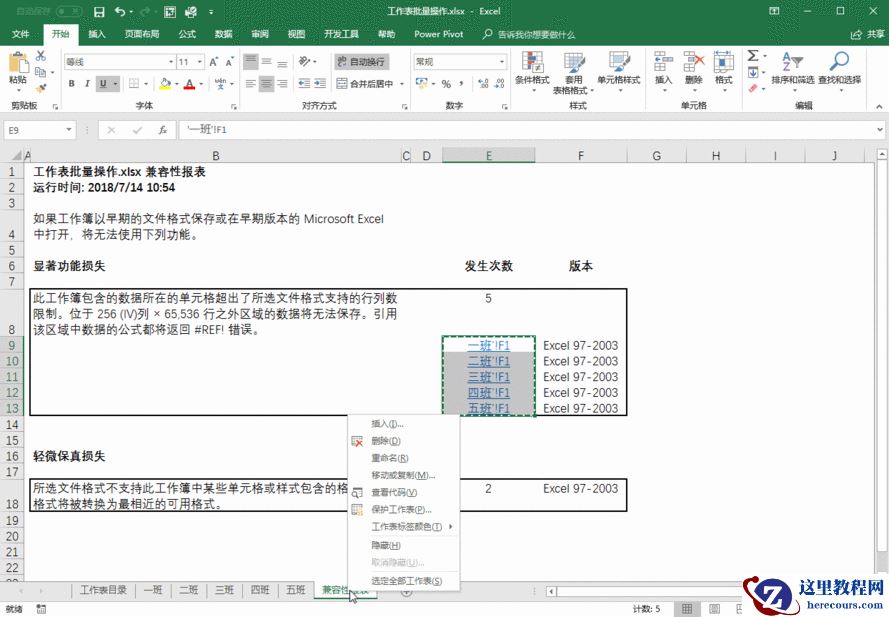Open the Conditional Formatting (条件格式) dropdown
Viewport: 889px width, 617px height.
[532, 73]
